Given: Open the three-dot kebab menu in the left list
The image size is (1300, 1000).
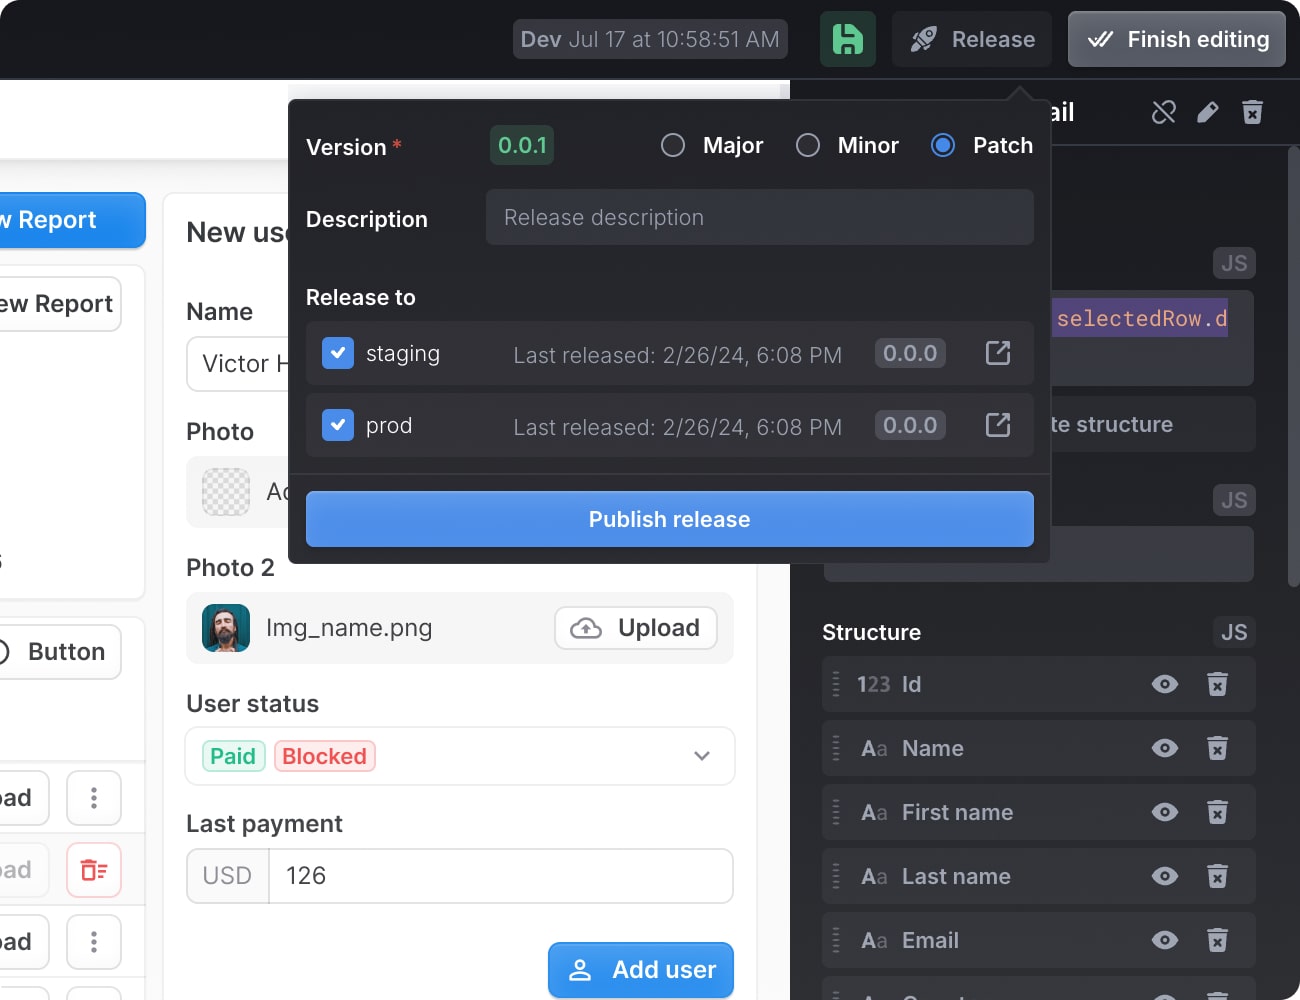Looking at the screenshot, I should coord(94,798).
